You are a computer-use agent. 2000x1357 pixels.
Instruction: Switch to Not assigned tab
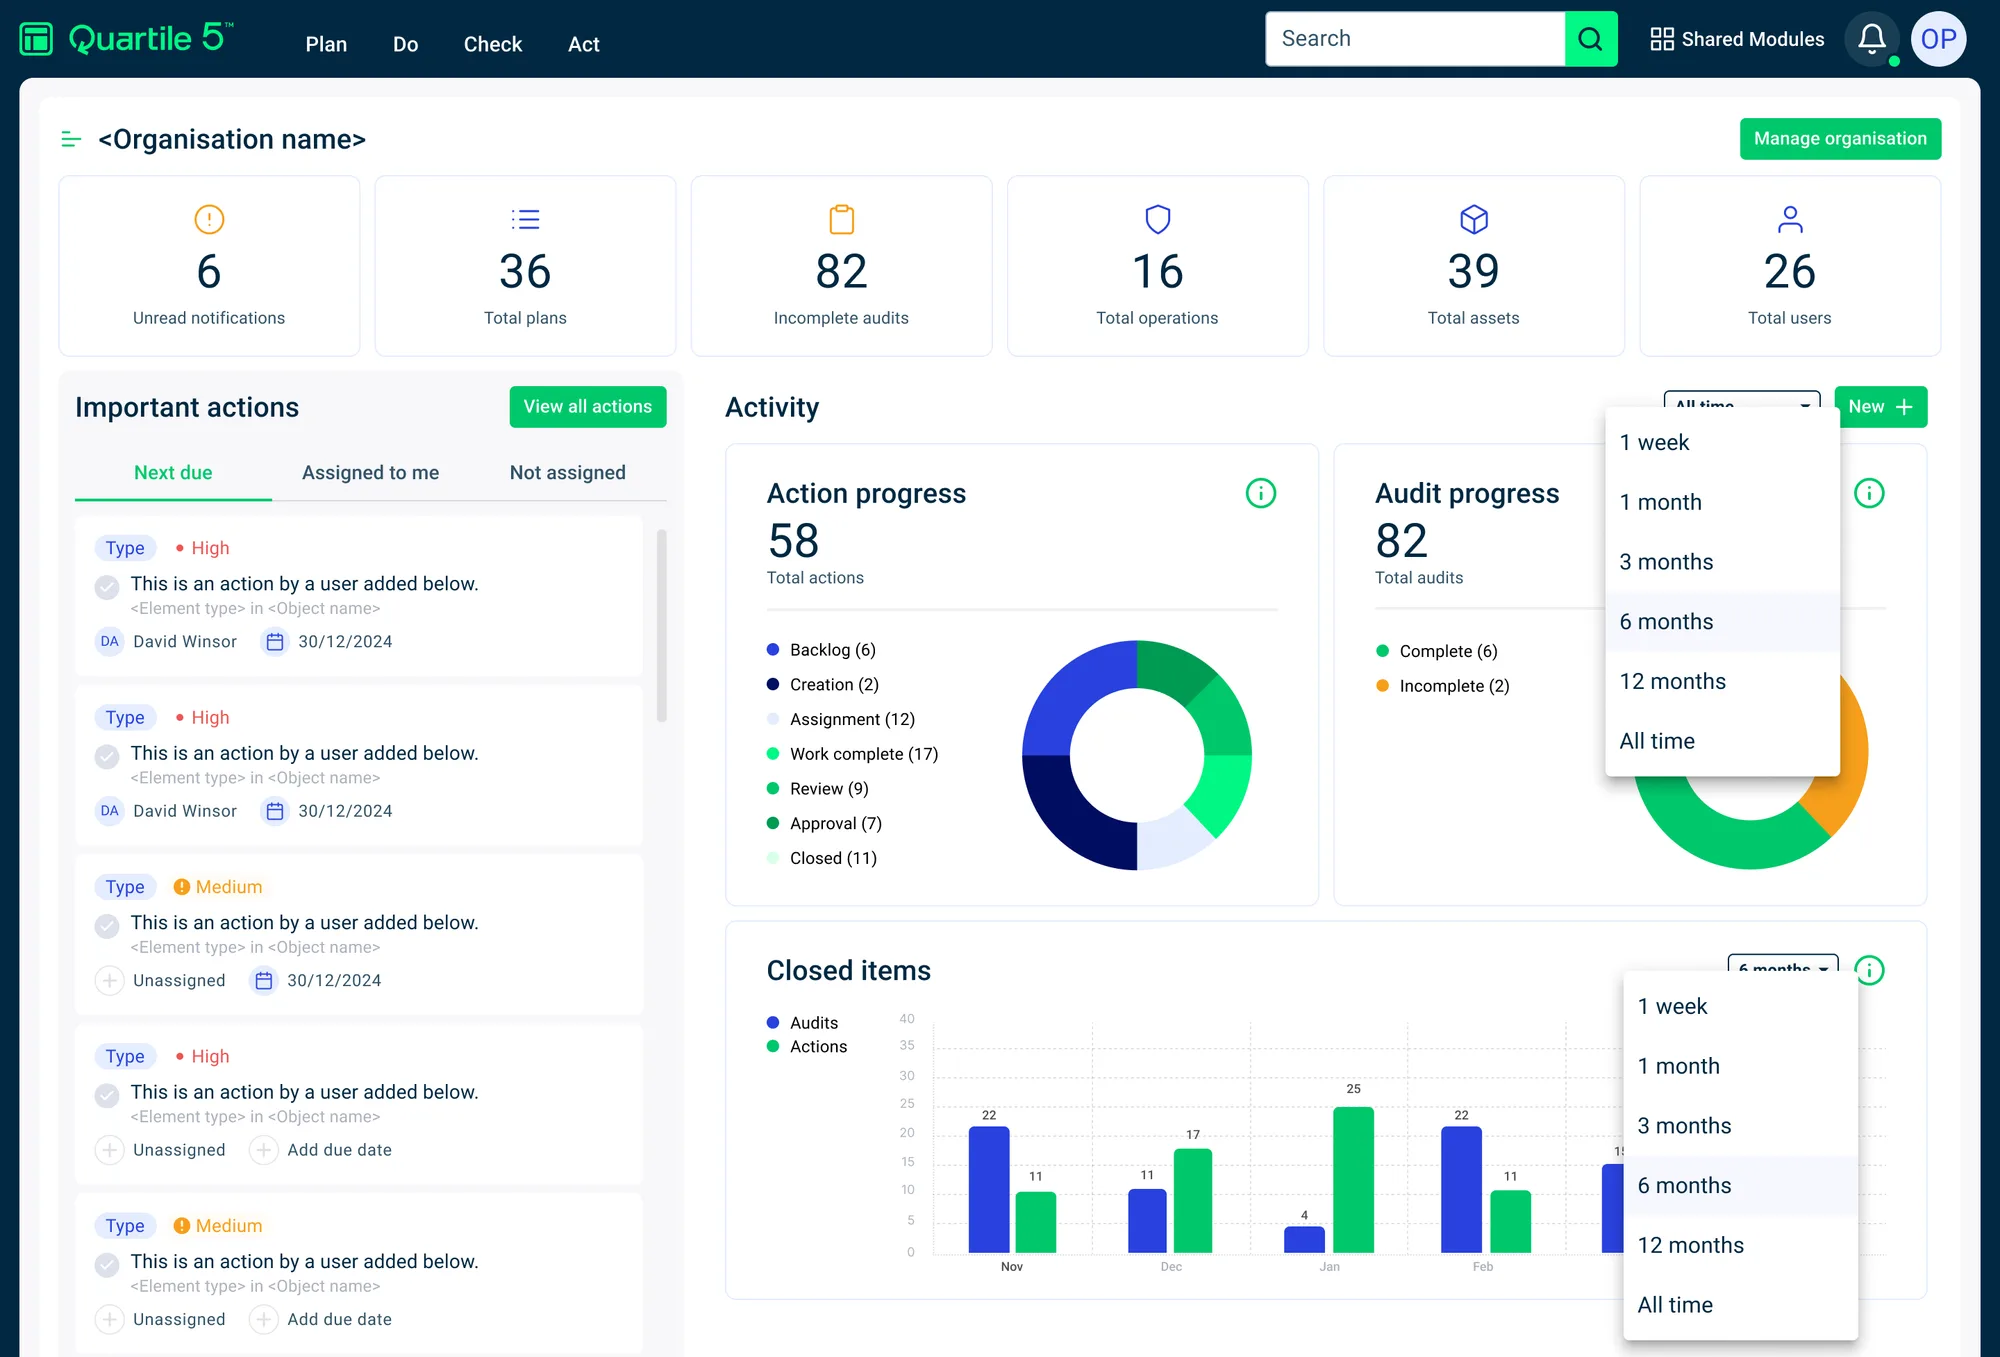568,473
